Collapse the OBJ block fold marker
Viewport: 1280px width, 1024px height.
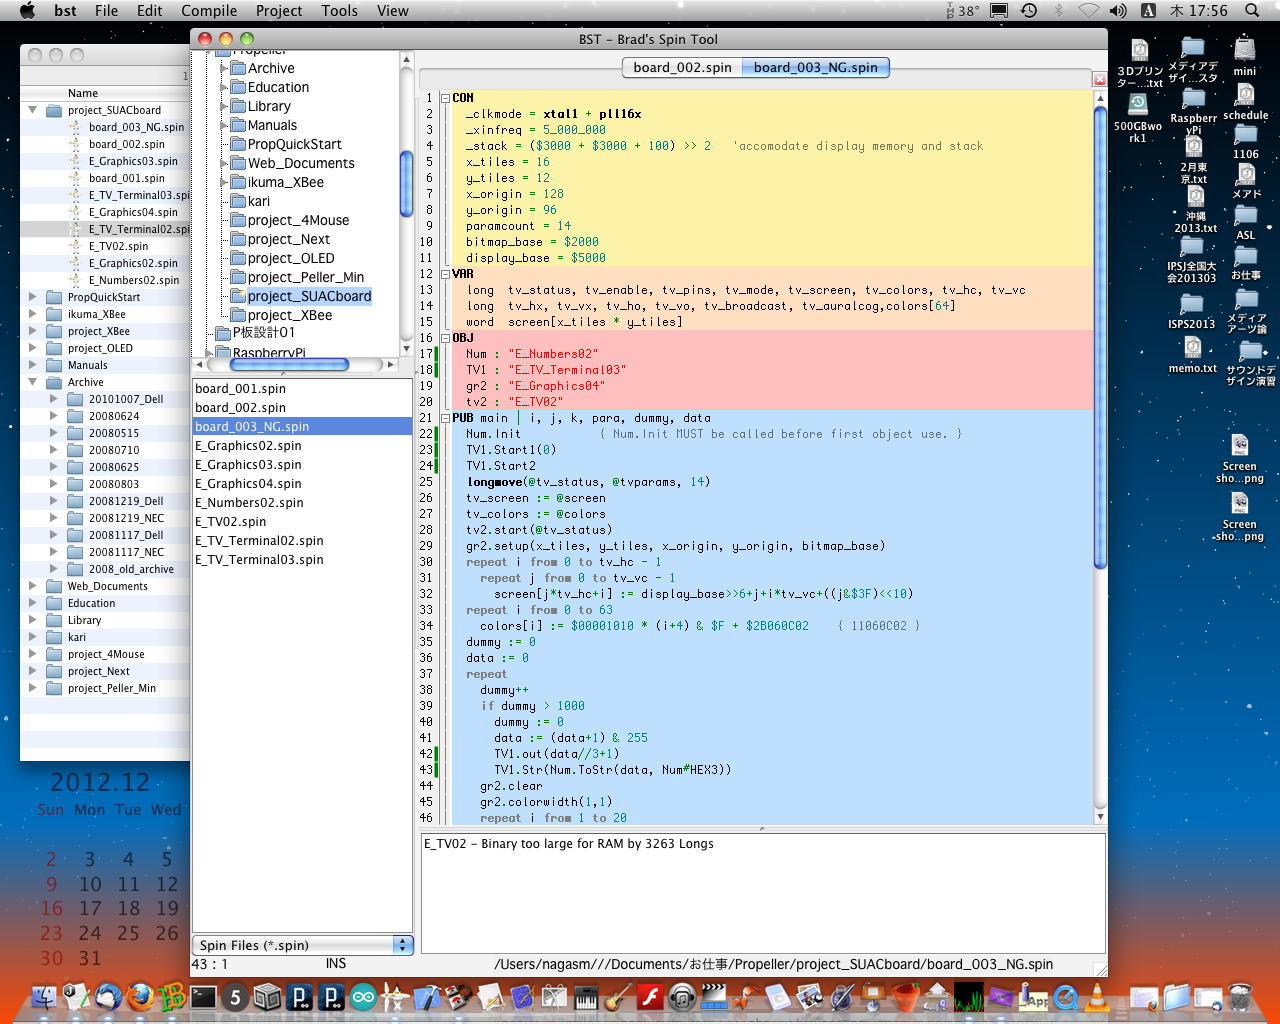445,338
